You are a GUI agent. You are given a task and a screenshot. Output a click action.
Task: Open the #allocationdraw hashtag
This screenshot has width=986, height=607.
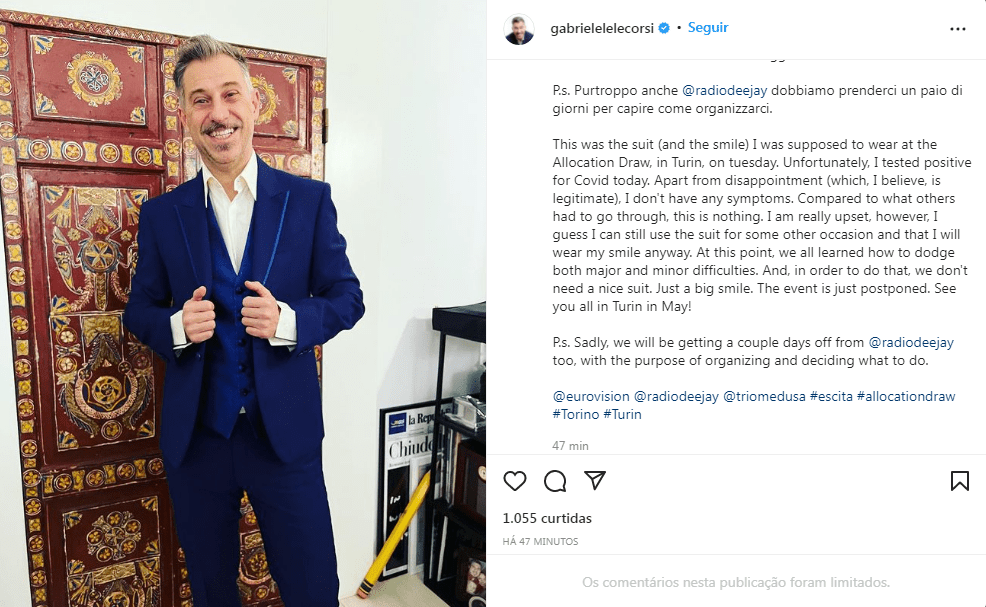click(906, 396)
